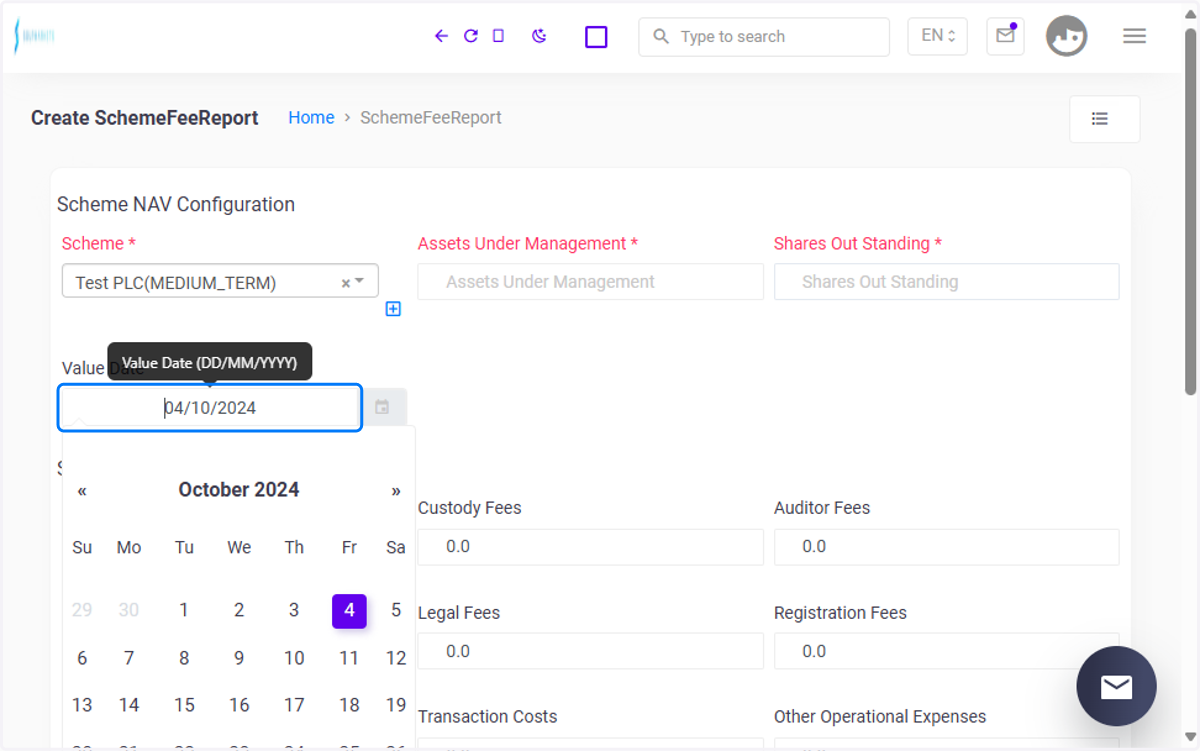
Task: Select October 16 in calendar
Action: click(239, 705)
